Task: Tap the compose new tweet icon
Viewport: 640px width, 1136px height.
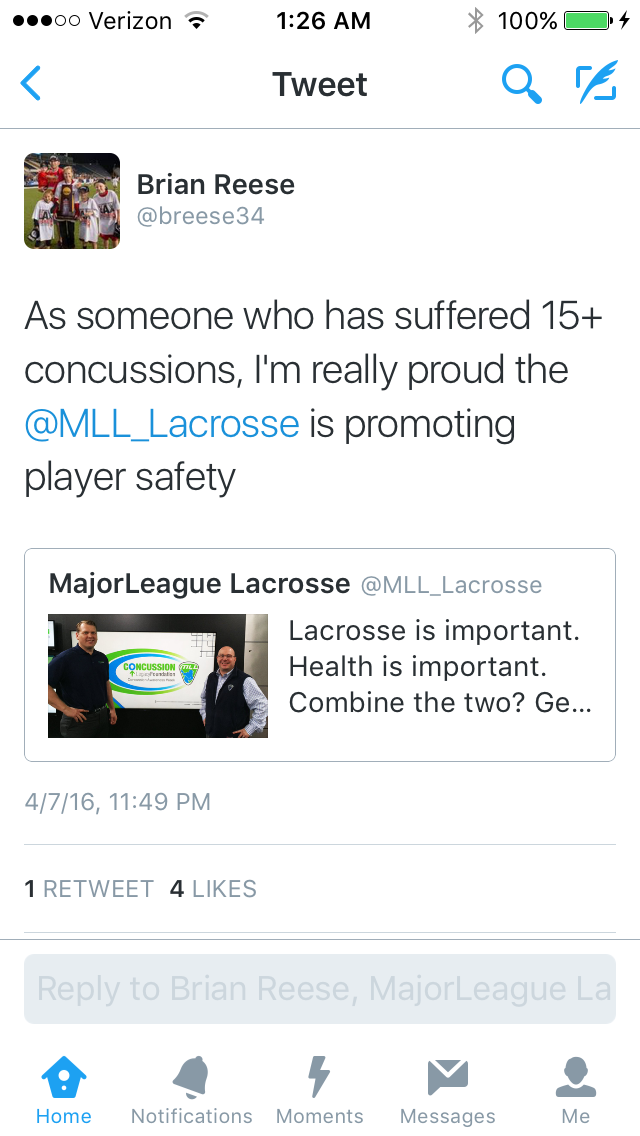Action: pyautogui.click(x=596, y=84)
